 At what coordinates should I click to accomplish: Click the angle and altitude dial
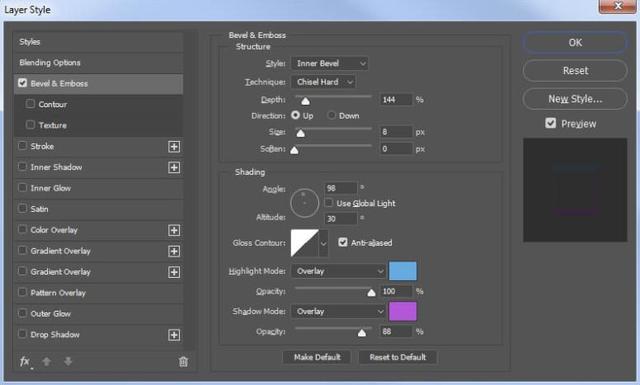coord(304,203)
